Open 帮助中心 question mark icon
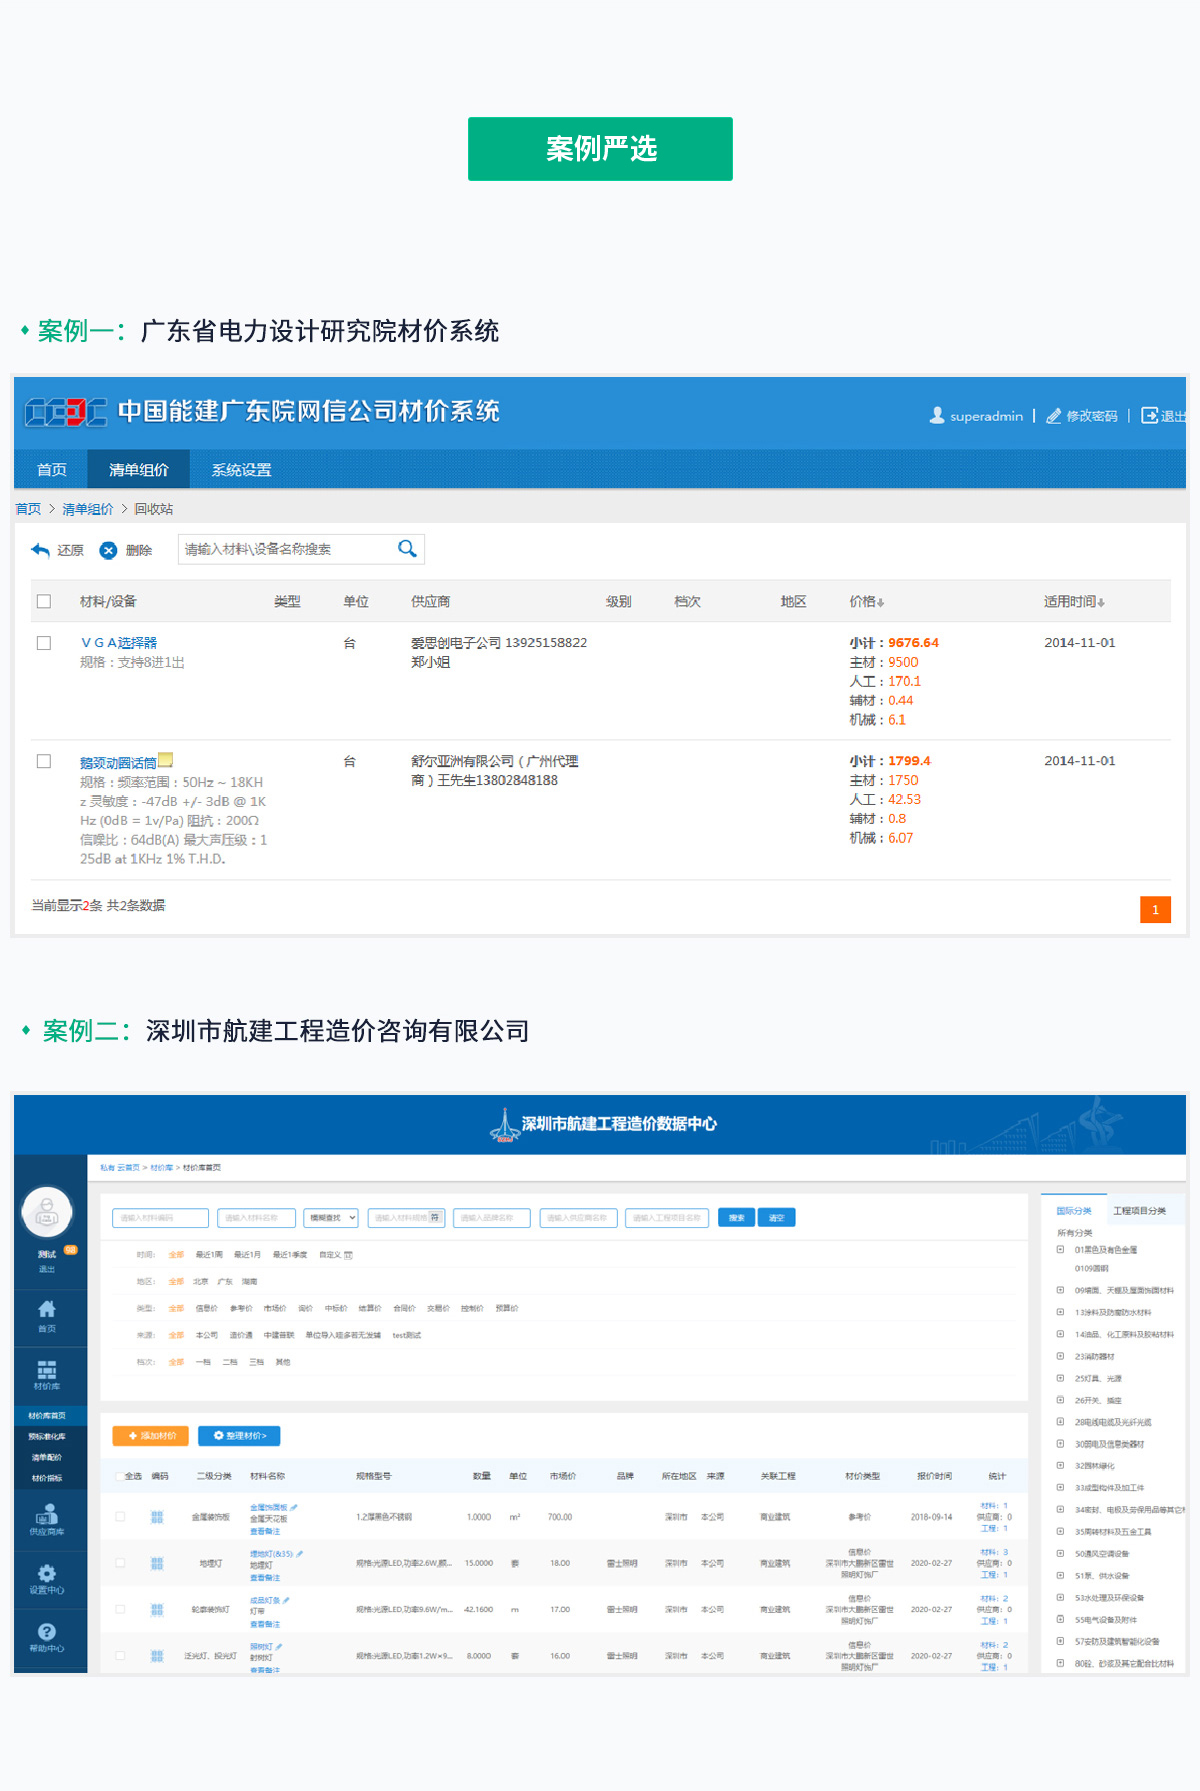This screenshot has height=1791, width=1200. (x=47, y=1632)
